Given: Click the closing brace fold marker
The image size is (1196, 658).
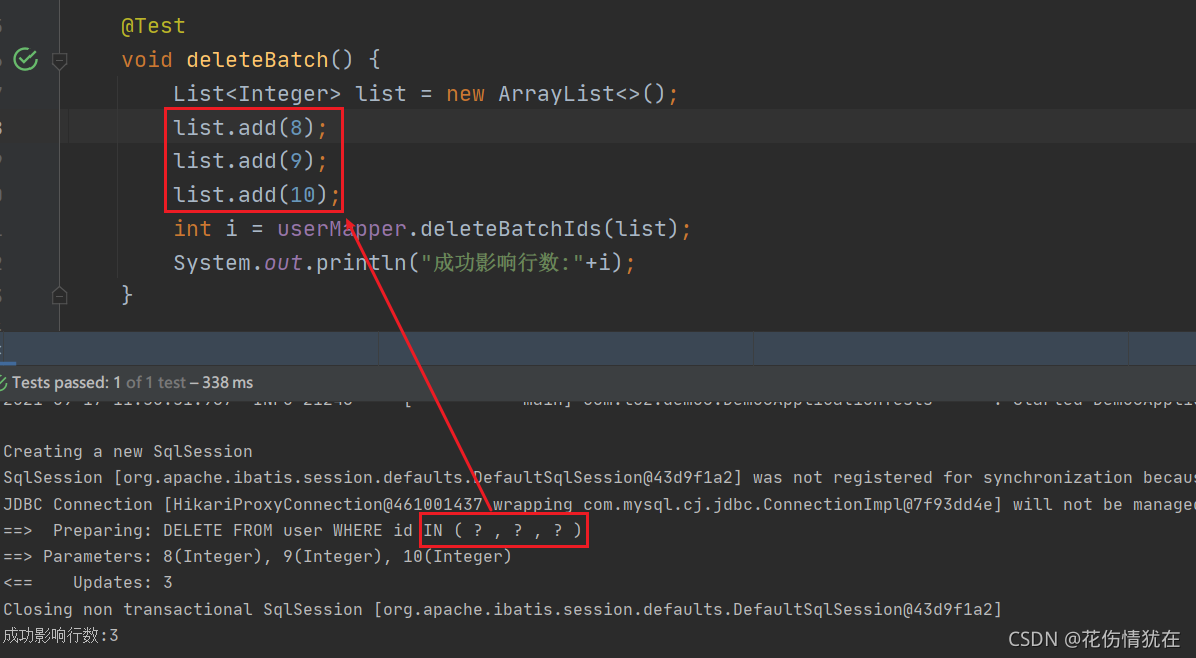Looking at the screenshot, I should pyautogui.click(x=59, y=295).
